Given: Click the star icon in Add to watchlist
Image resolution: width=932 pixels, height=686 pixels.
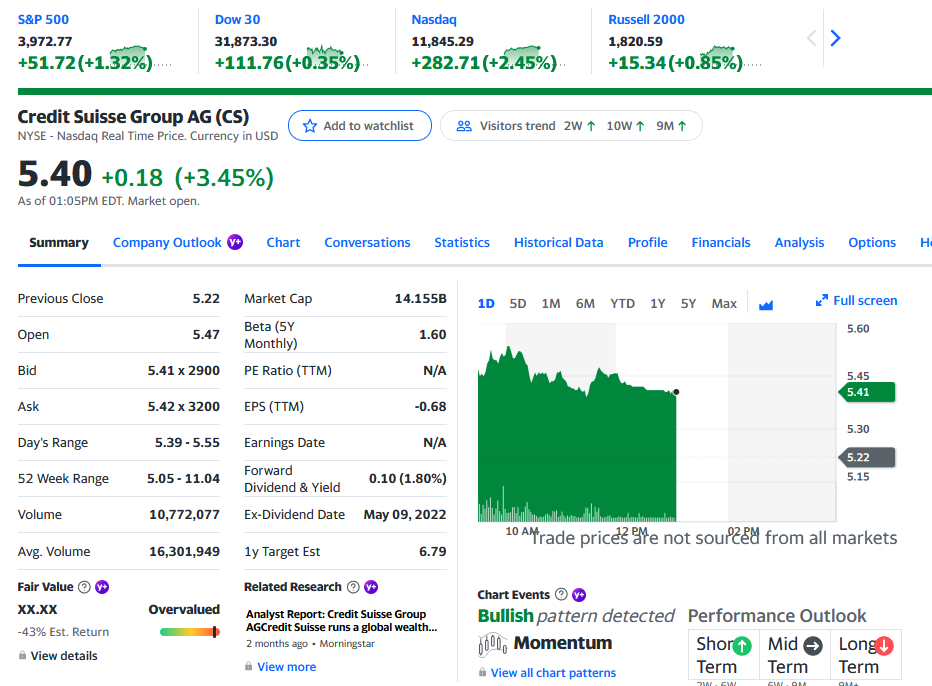Looking at the screenshot, I should [x=310, y=126].
